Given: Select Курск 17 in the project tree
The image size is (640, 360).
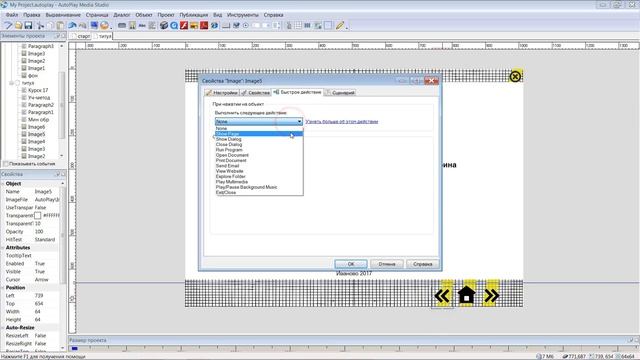Looking at the screenshot, I should point(38,90).
